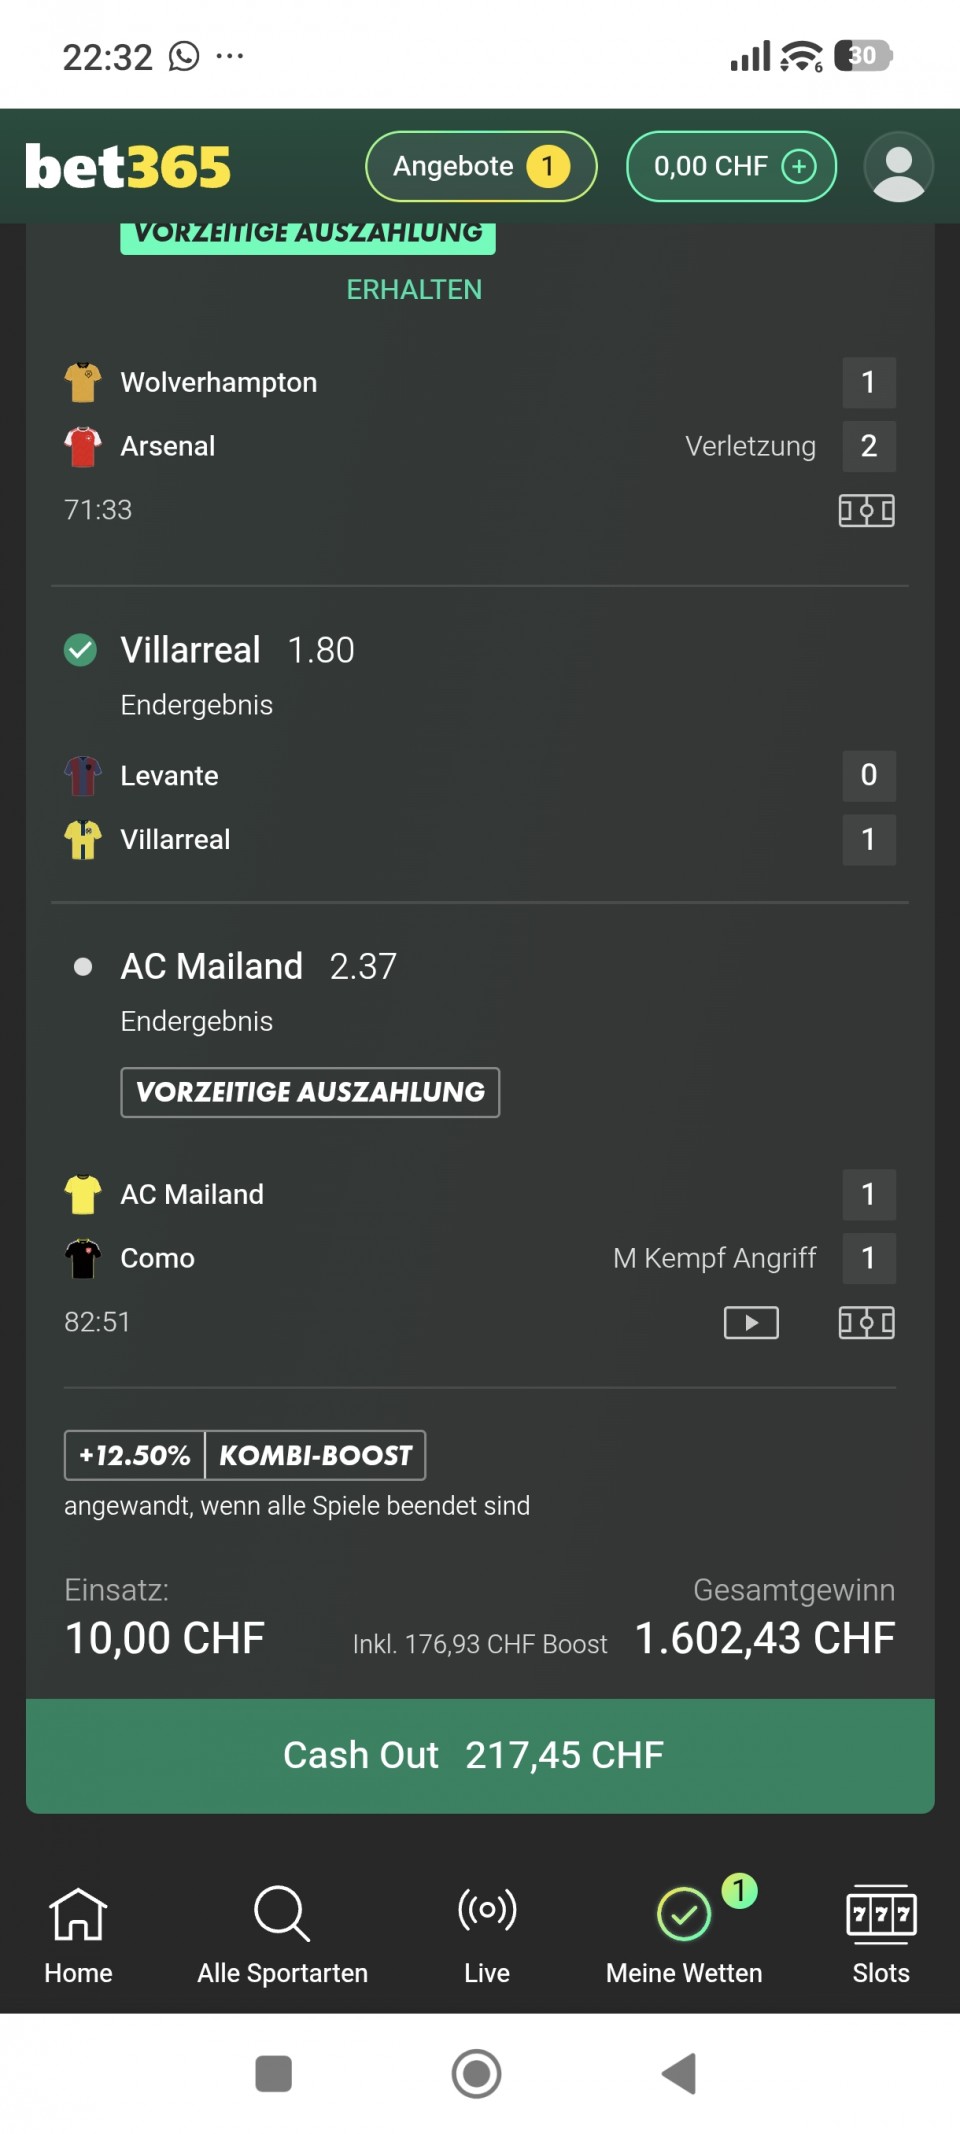
Task: Open the user account profile icon
Action: (898, 167)
